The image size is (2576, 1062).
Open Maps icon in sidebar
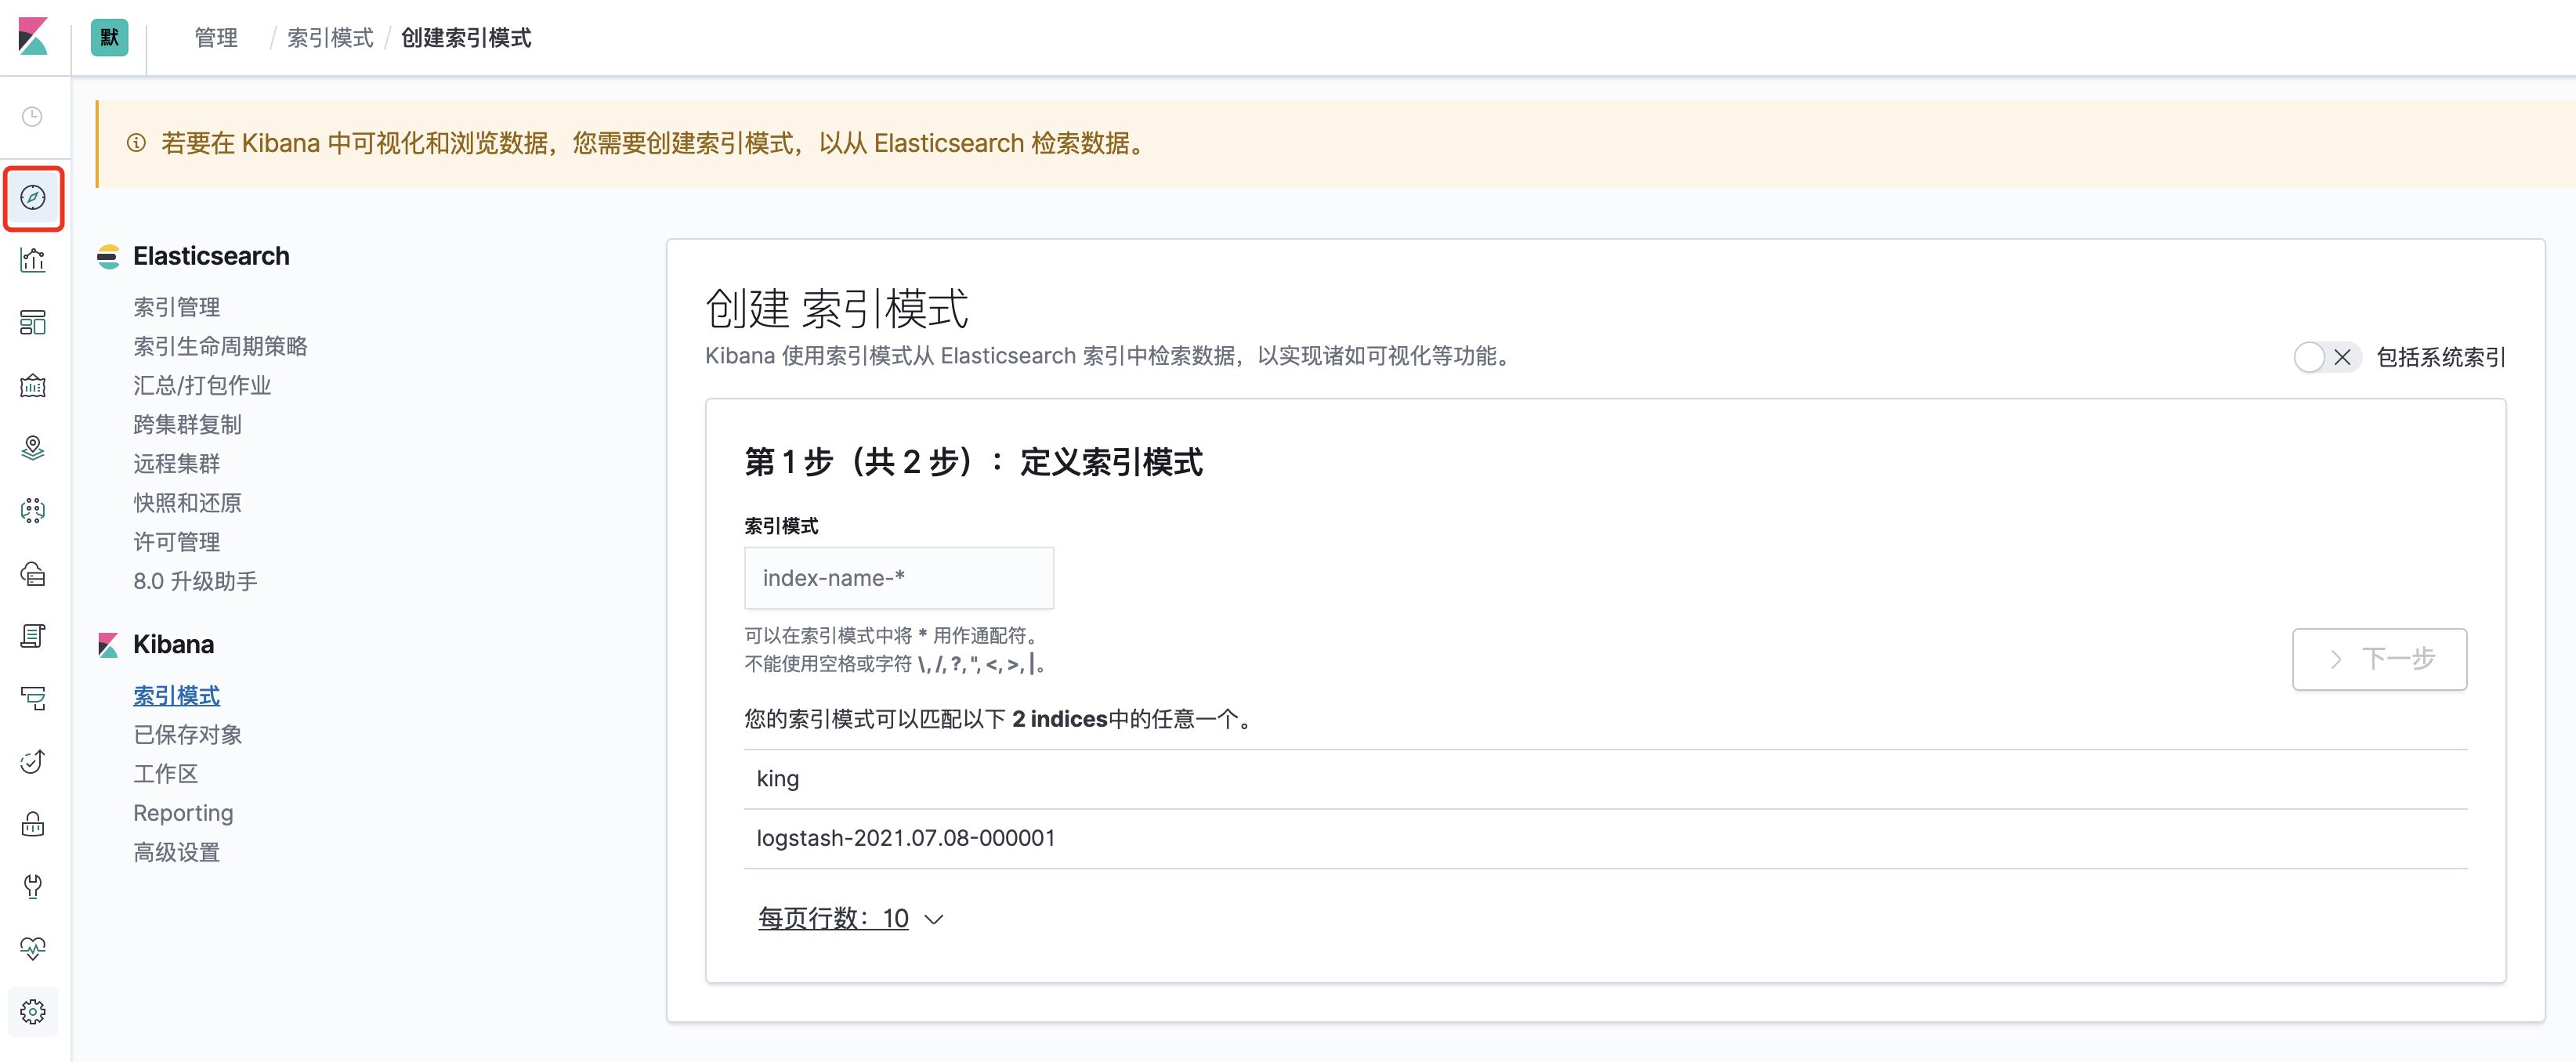pos(33,448)
